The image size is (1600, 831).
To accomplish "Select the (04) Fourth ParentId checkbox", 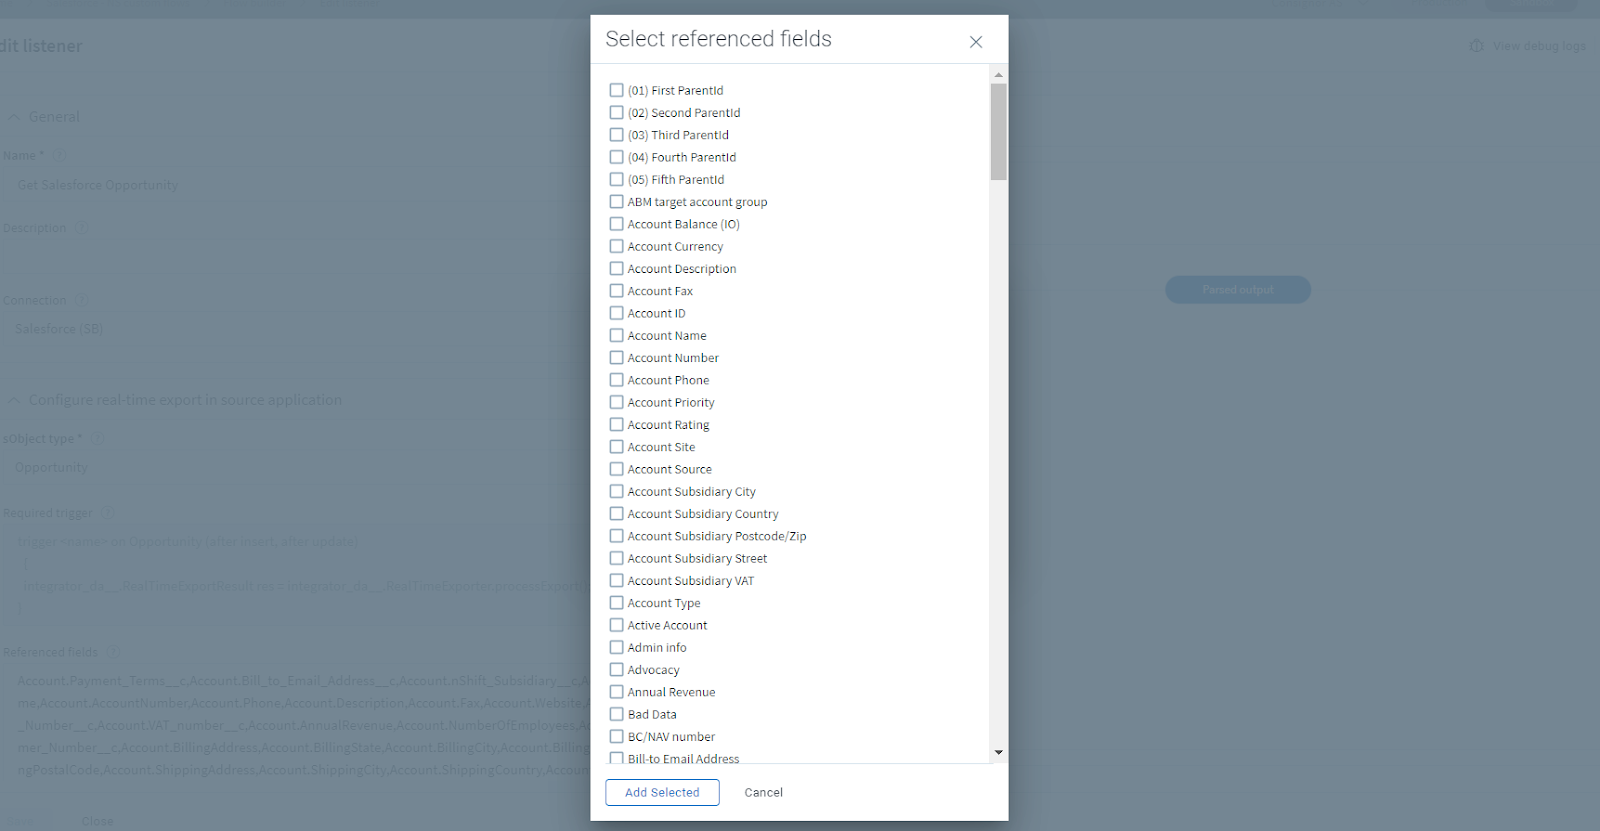I will (616, 157).
